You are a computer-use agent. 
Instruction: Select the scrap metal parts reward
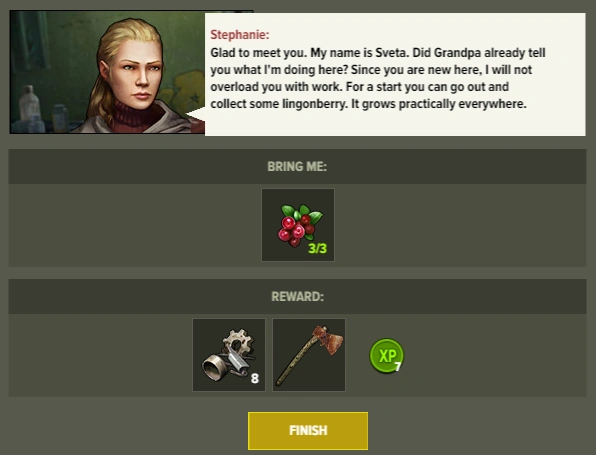point(229,355)
